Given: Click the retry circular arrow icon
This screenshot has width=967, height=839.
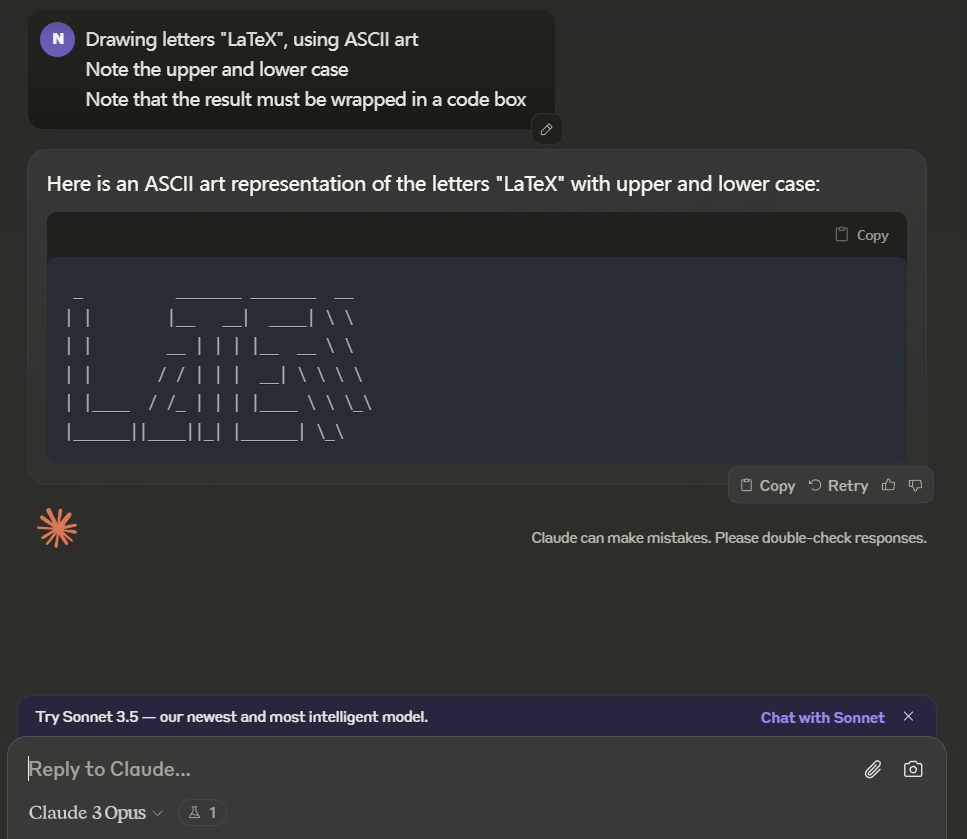Looking at the screenshot, I should [815, 485].
